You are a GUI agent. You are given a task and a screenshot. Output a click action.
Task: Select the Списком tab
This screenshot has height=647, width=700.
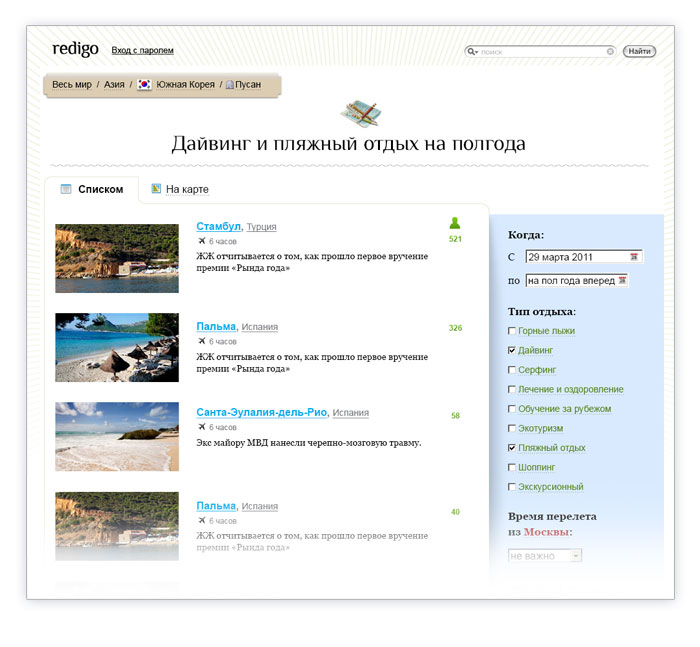click(x=99, y=189)
